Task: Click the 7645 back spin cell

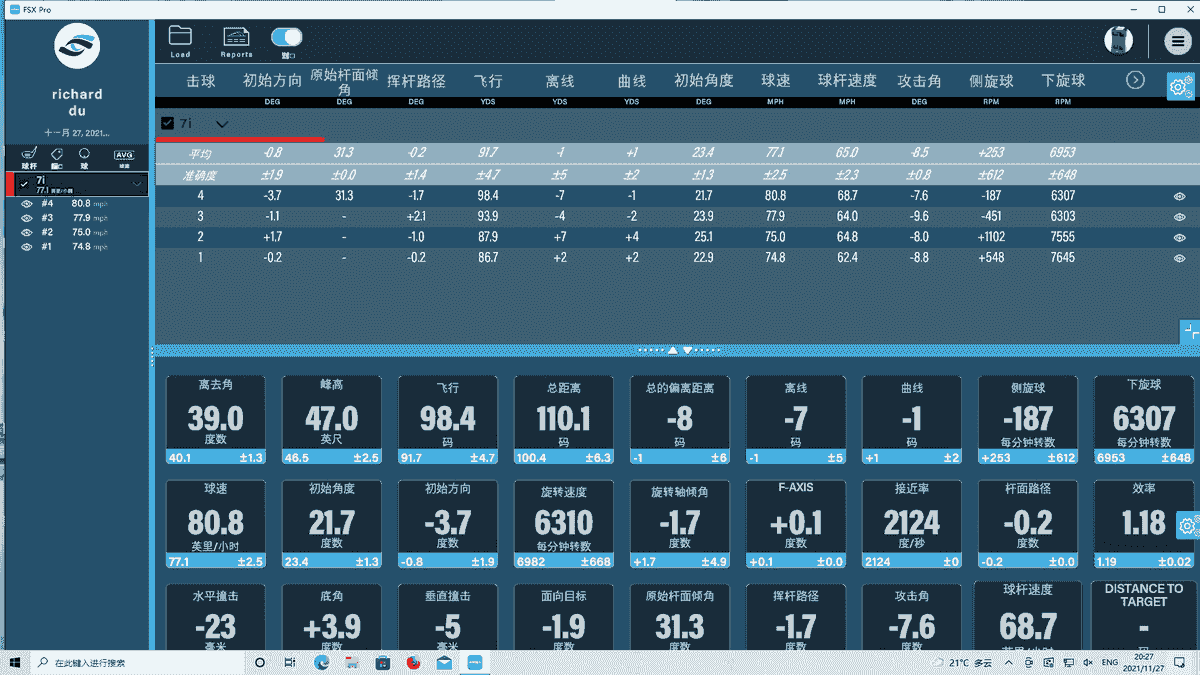Action: (x=1063, y=258)
